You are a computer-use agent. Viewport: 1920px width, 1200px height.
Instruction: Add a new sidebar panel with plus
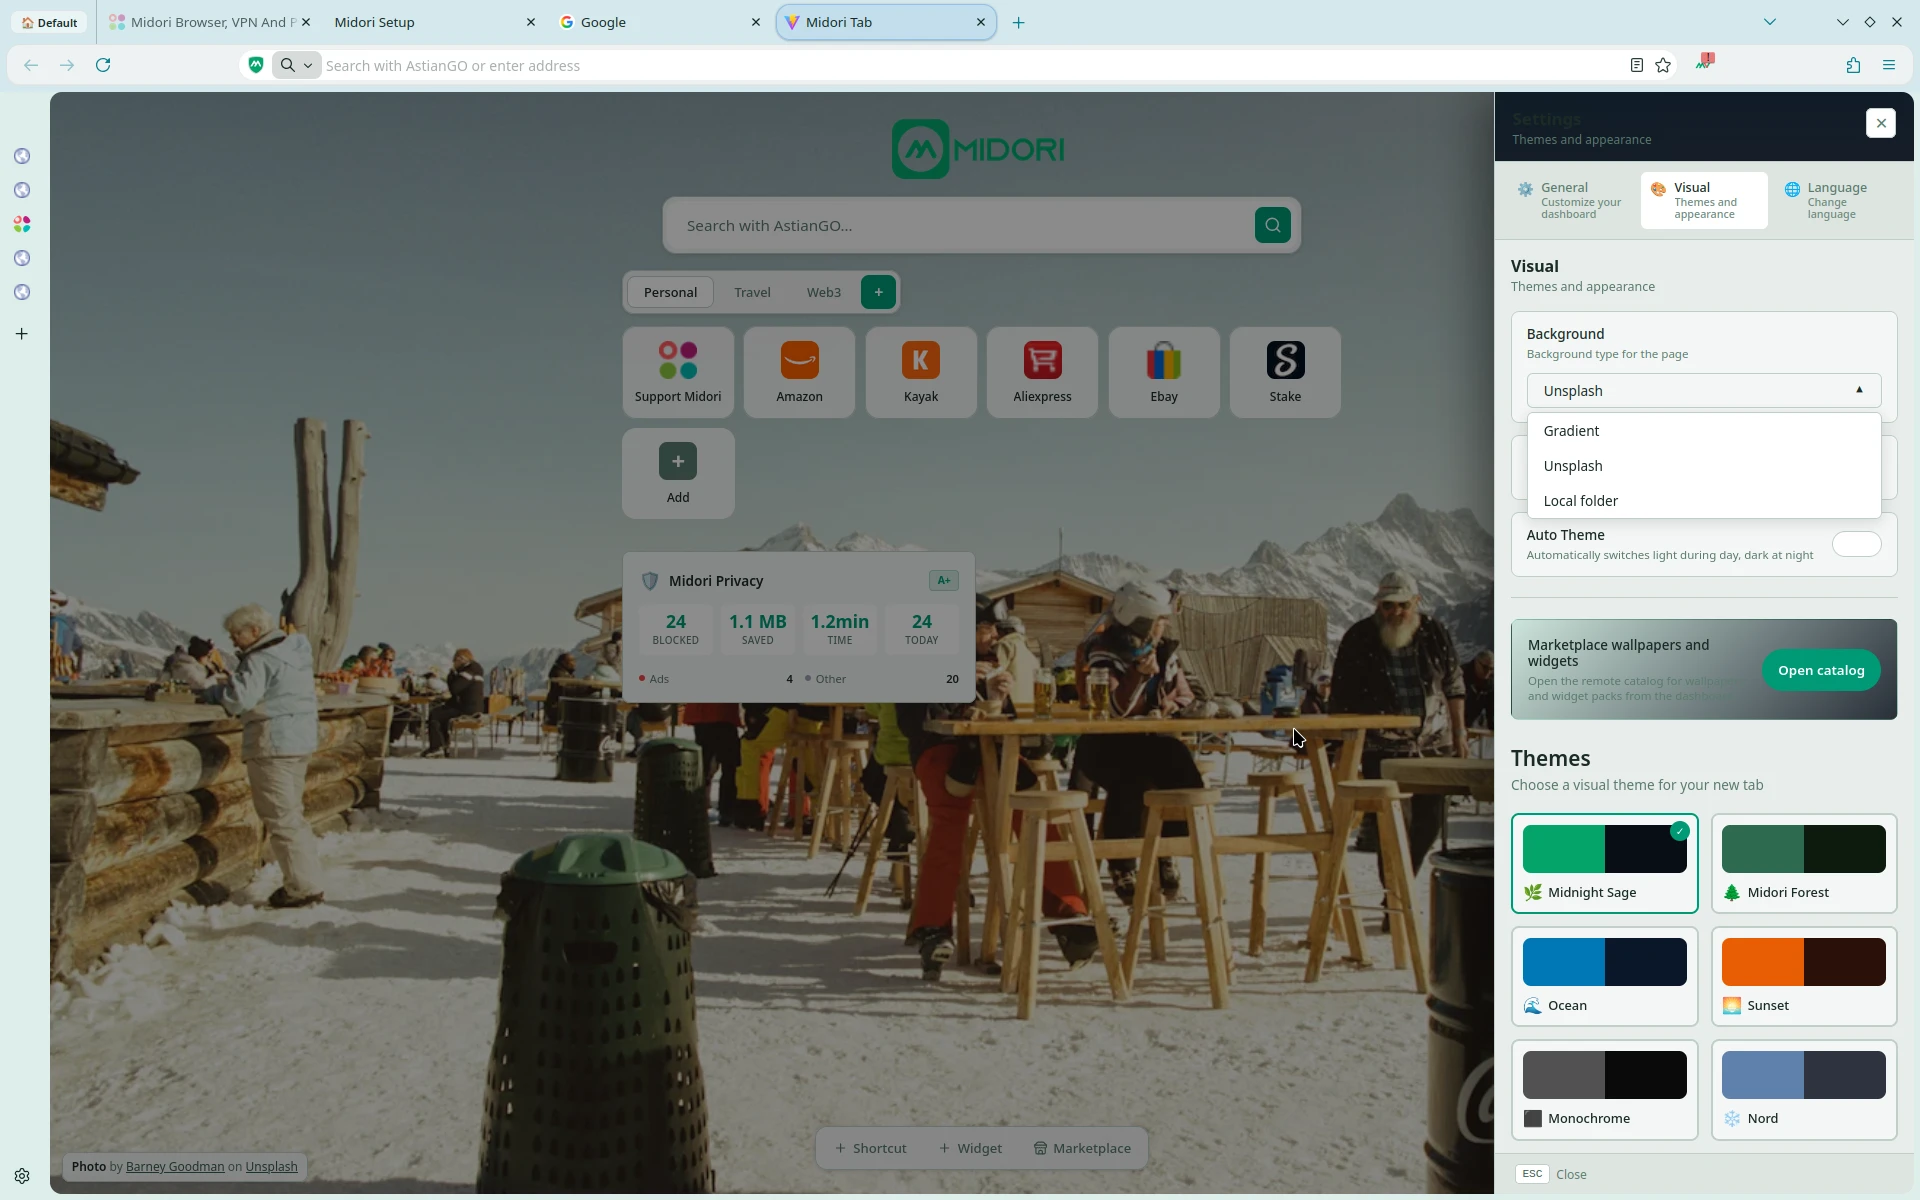(x=22, y=334)
